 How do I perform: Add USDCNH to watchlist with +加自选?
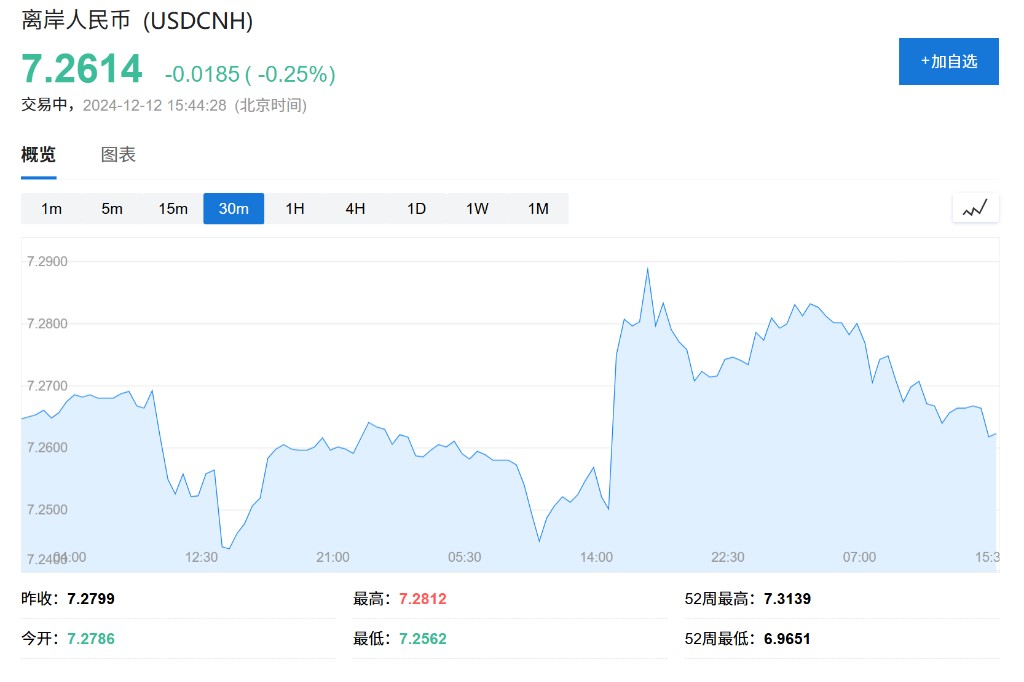[x=948, y=61]
